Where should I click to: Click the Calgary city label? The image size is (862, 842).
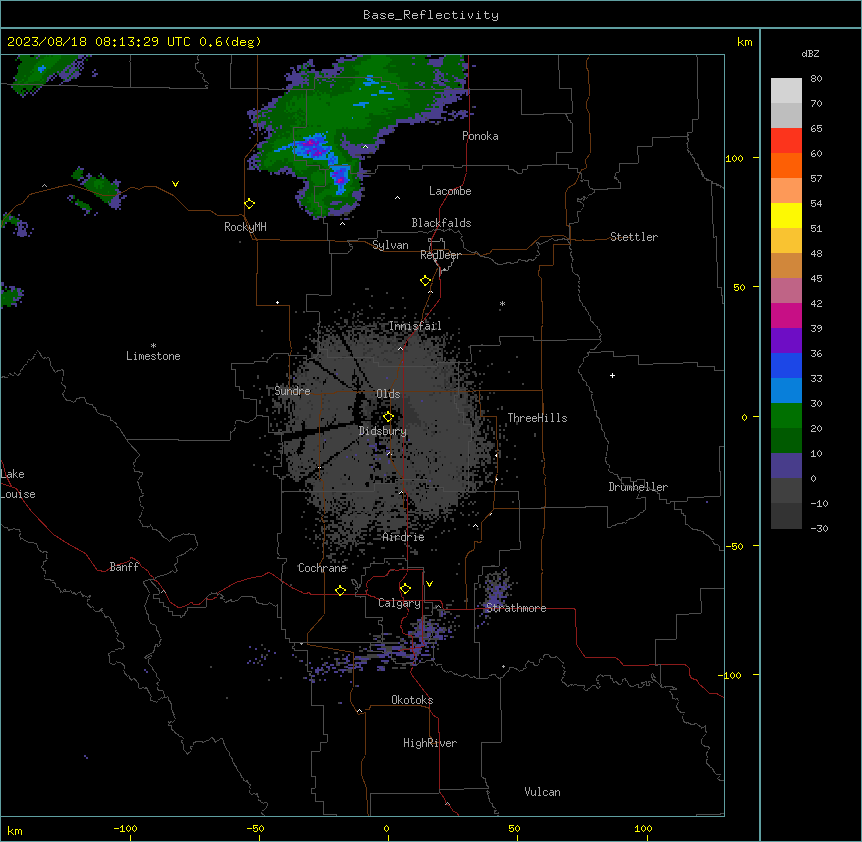(x=399, y=603)
